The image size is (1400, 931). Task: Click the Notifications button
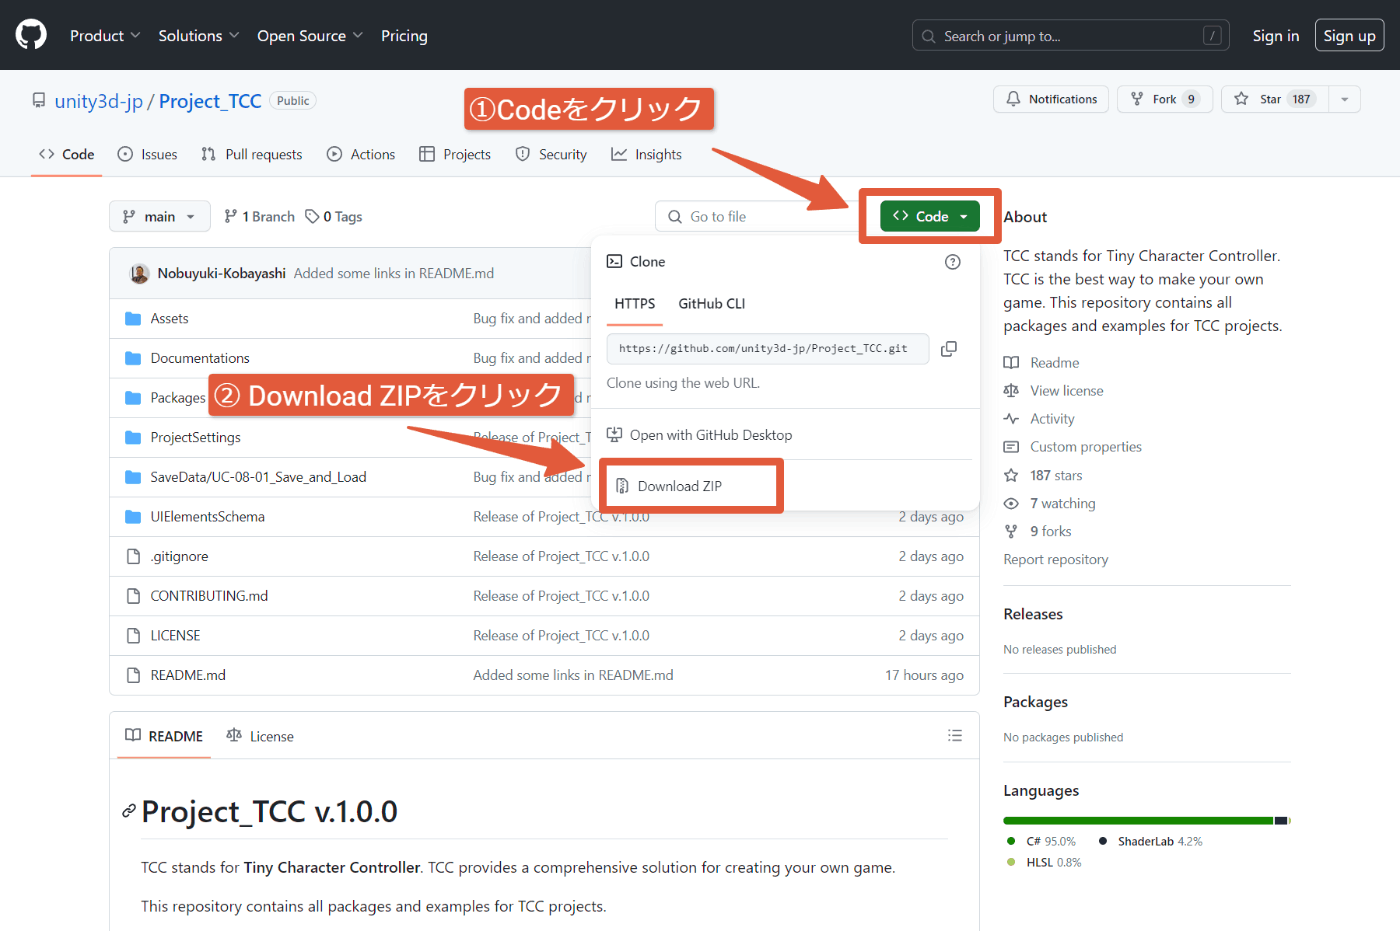1051,99
